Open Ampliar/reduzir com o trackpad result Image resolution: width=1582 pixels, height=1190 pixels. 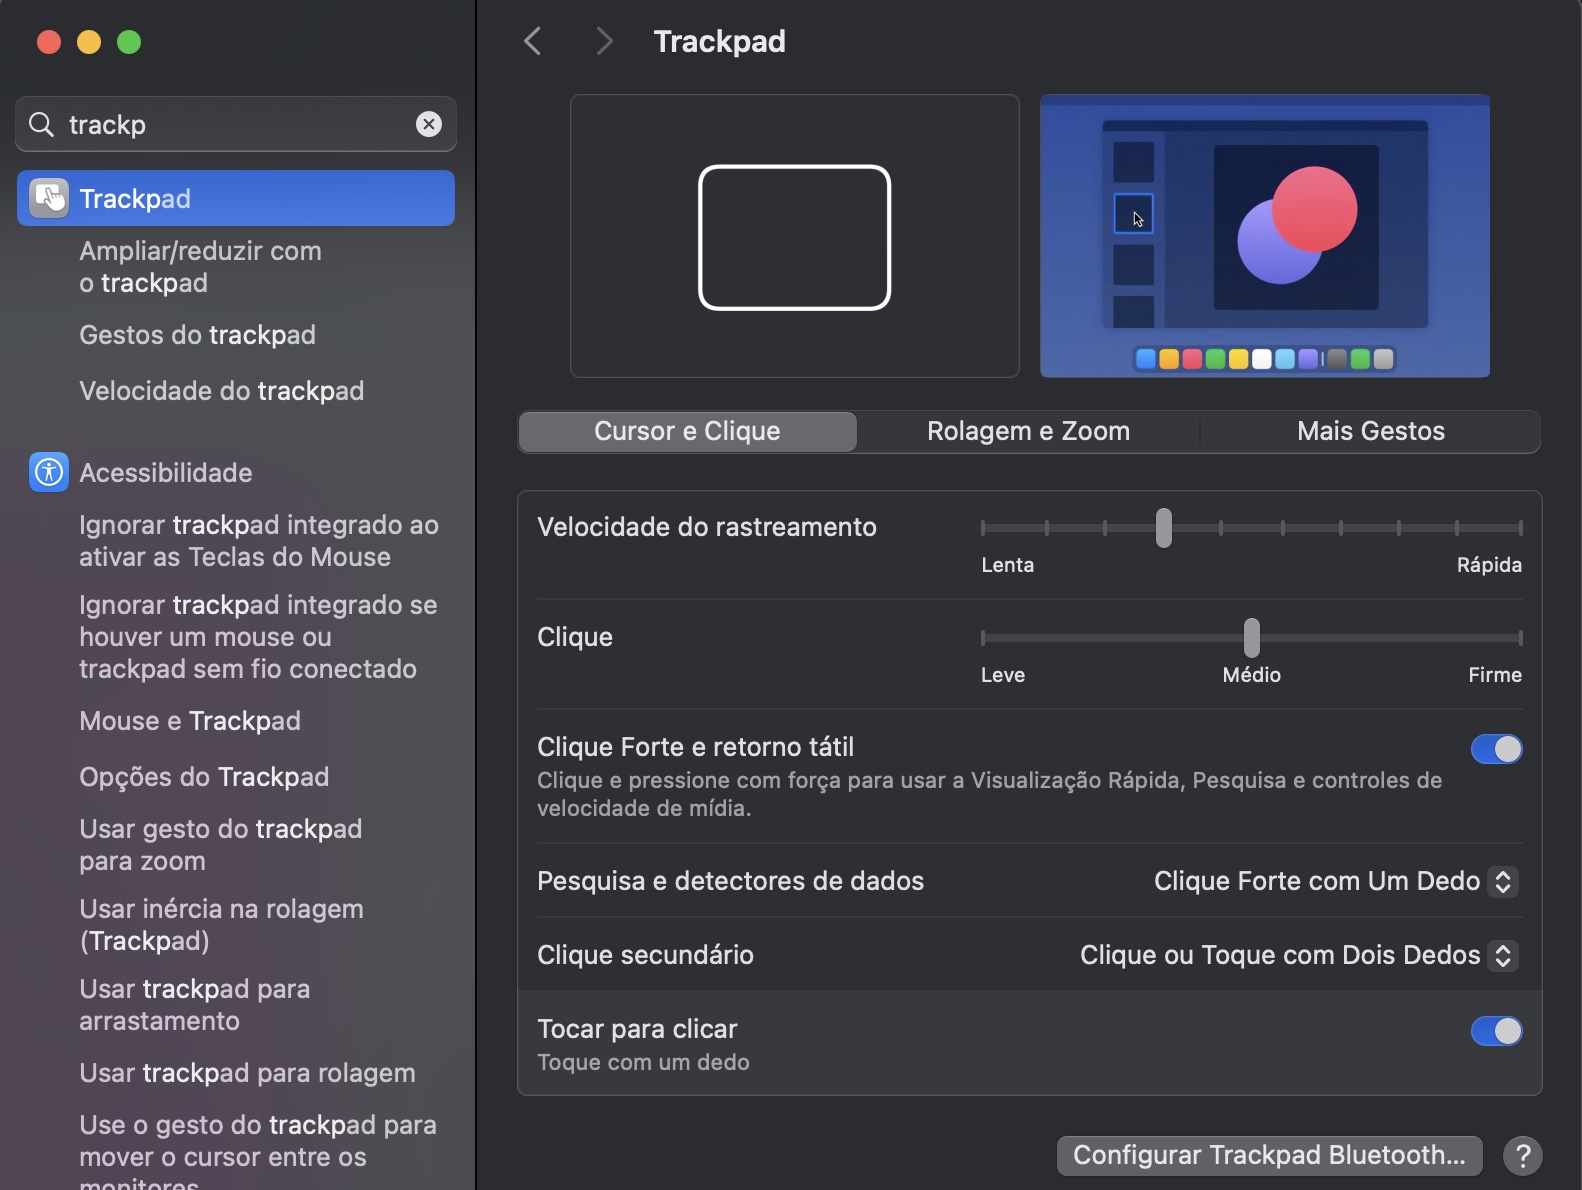pos(200,267)
